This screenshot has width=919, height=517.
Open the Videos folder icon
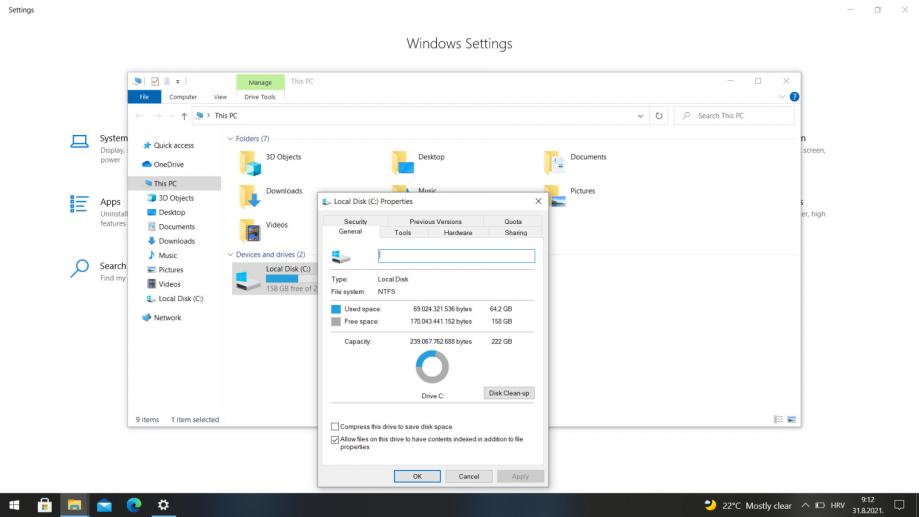pos(250,230)
